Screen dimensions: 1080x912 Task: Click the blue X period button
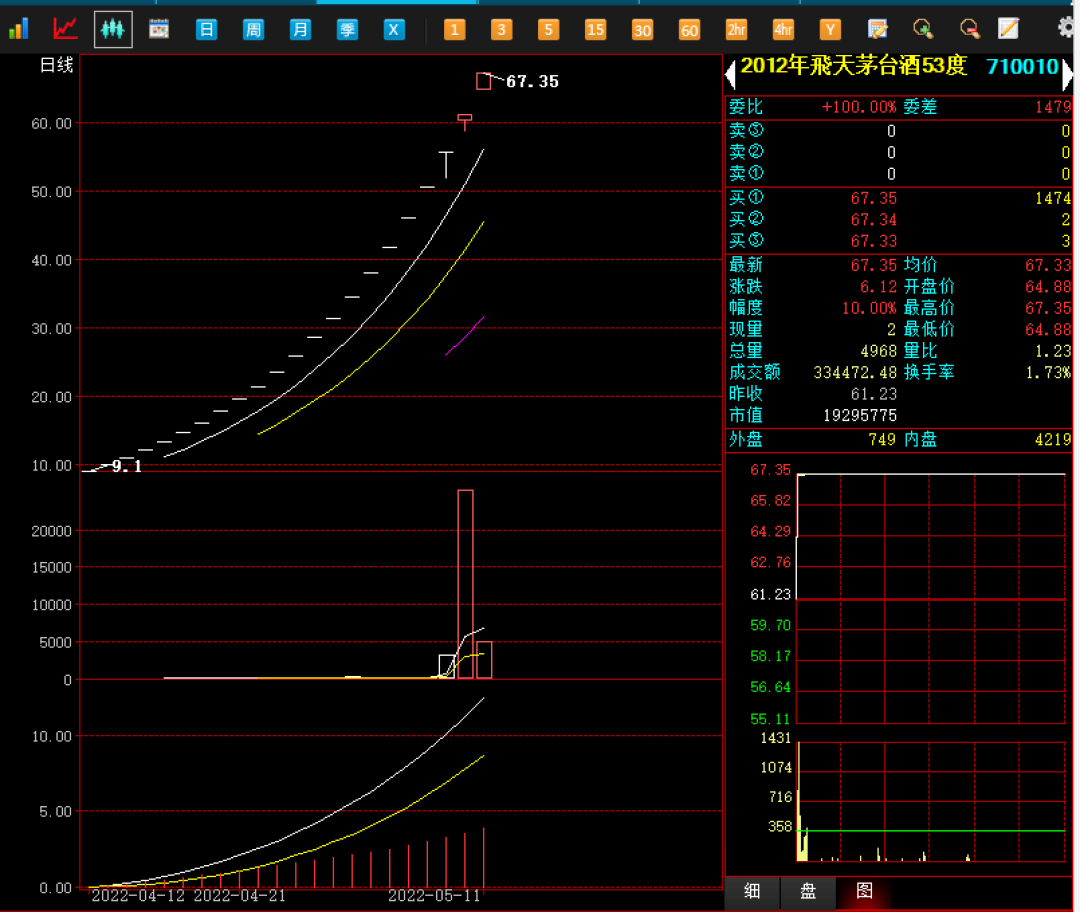coord(393,30)
